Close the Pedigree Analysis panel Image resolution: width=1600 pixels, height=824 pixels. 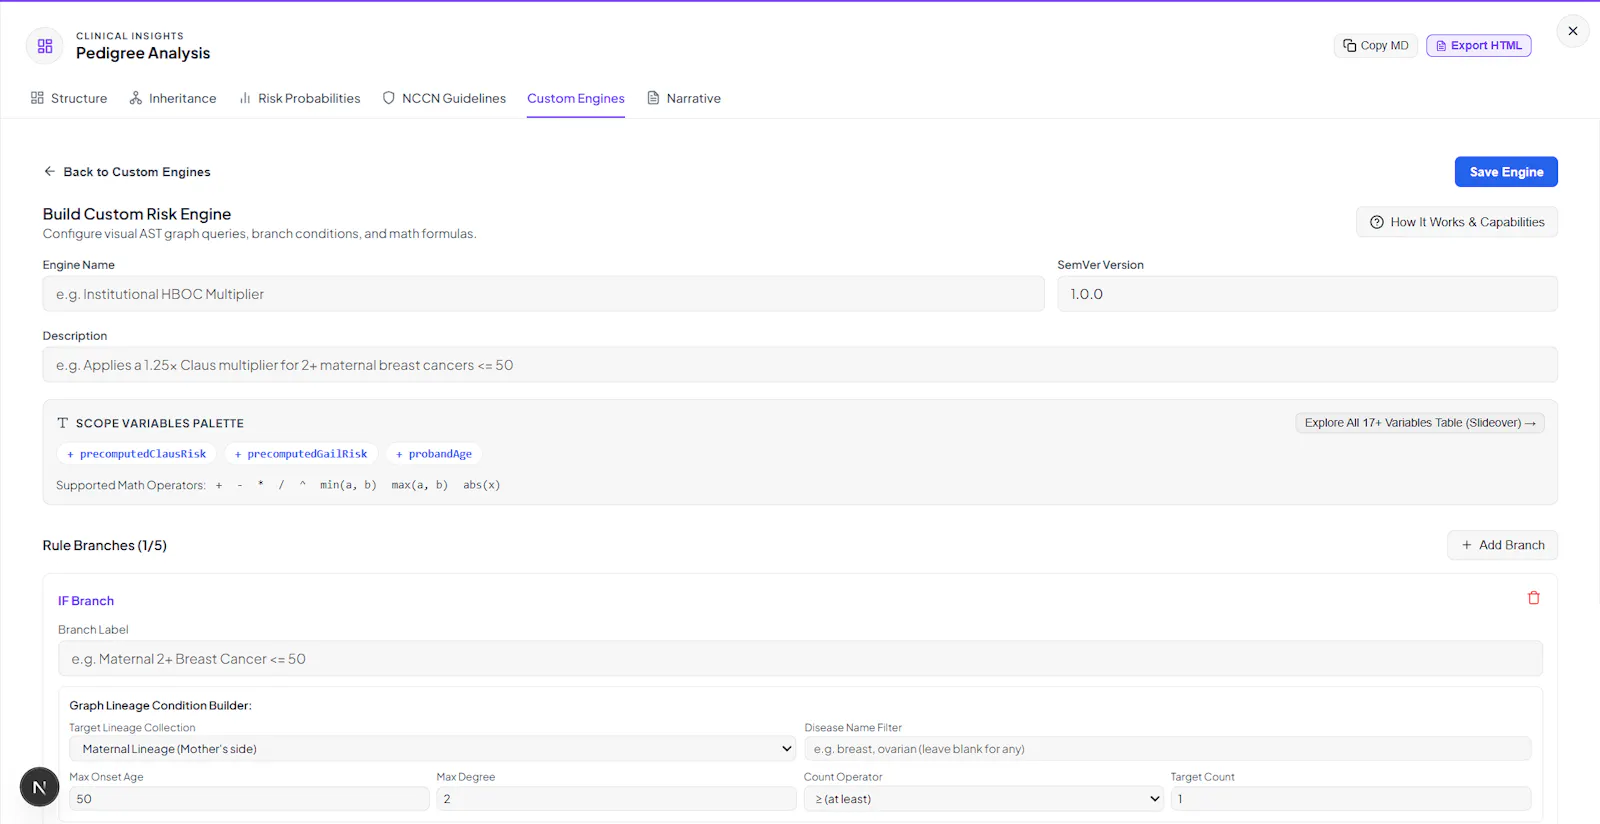click(1573, 31)
